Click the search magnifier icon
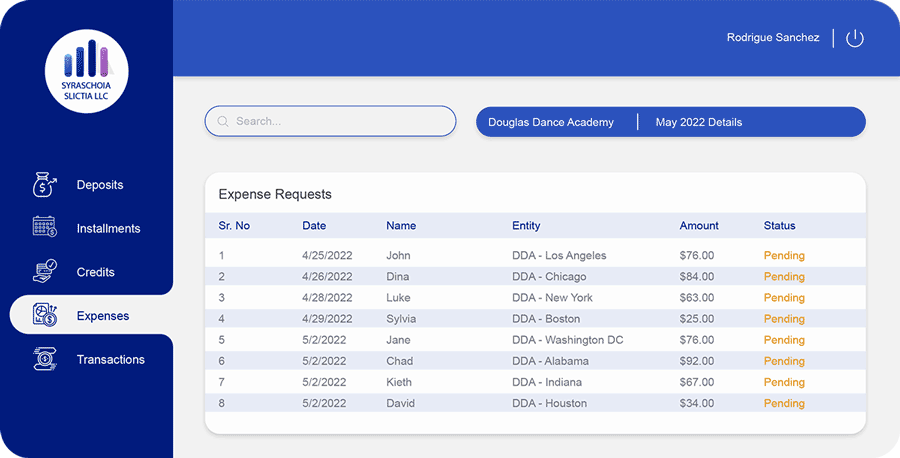This screenshot has width=900, height=458. (x=223, y=122)
